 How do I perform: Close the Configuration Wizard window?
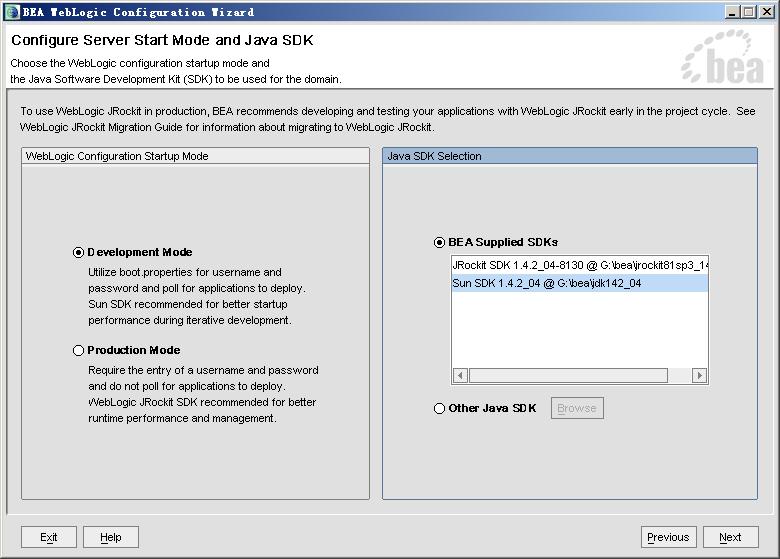click(766, 12)
